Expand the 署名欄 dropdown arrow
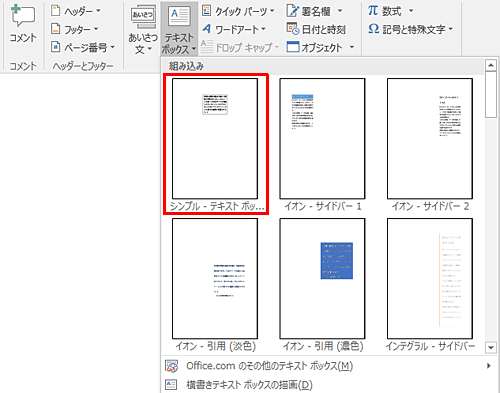The height and width of the screenshot is (393, 500). [x=340, y=11]
